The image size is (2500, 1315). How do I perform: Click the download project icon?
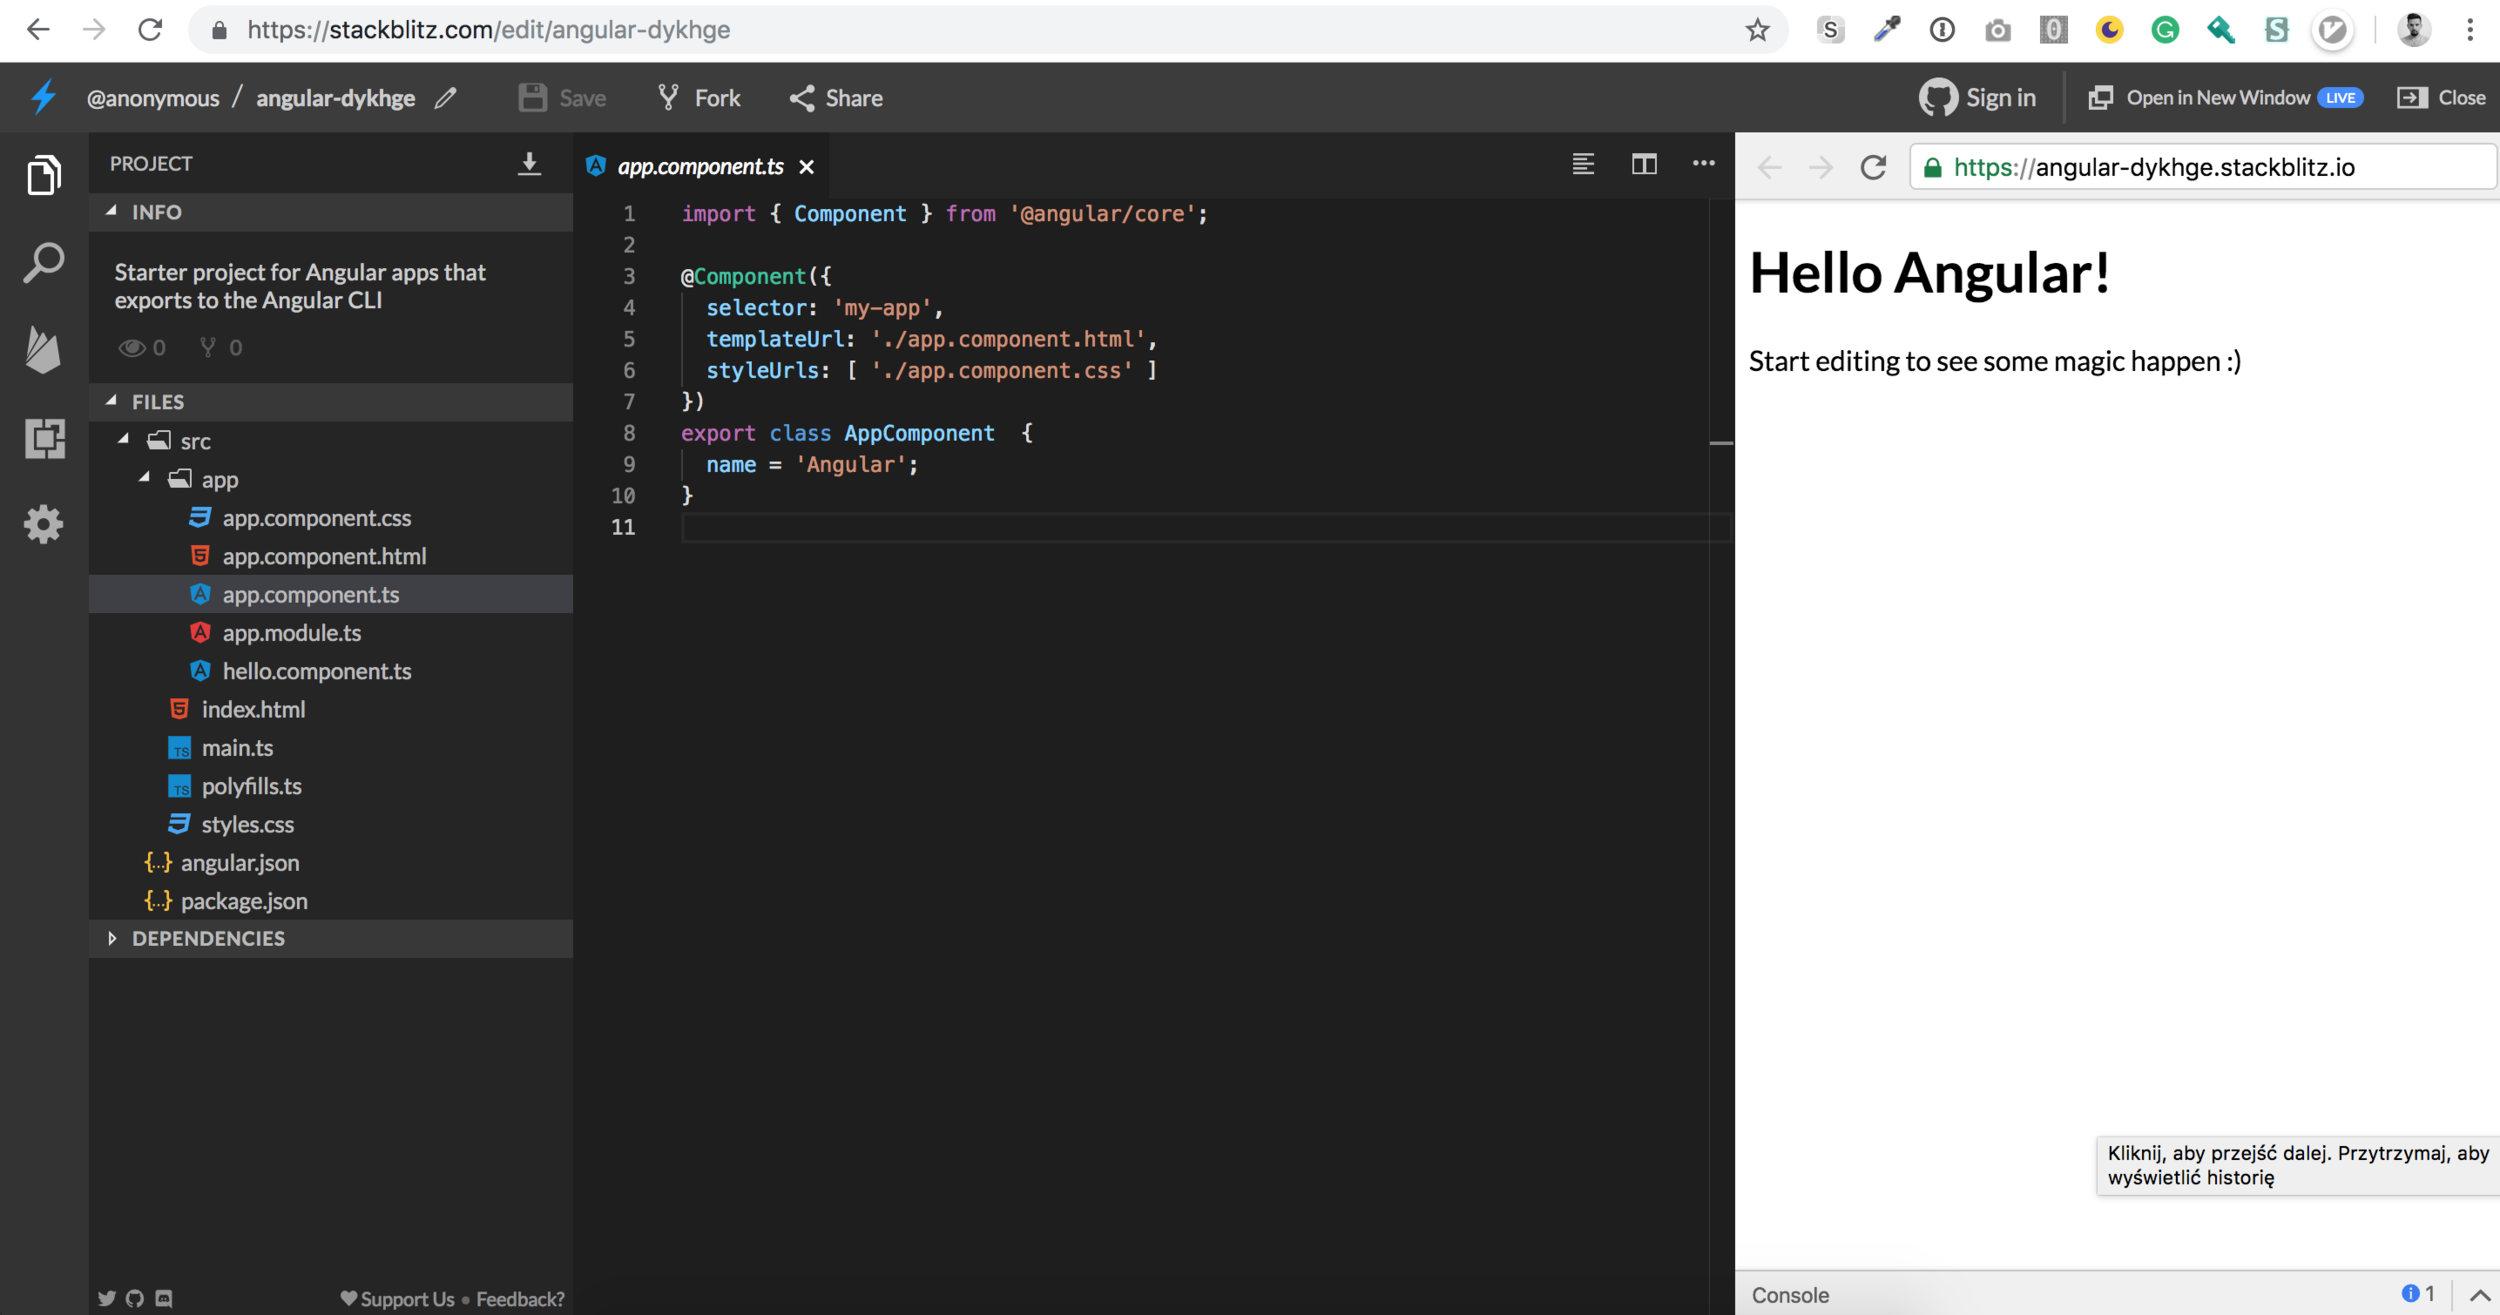[529, 164]
